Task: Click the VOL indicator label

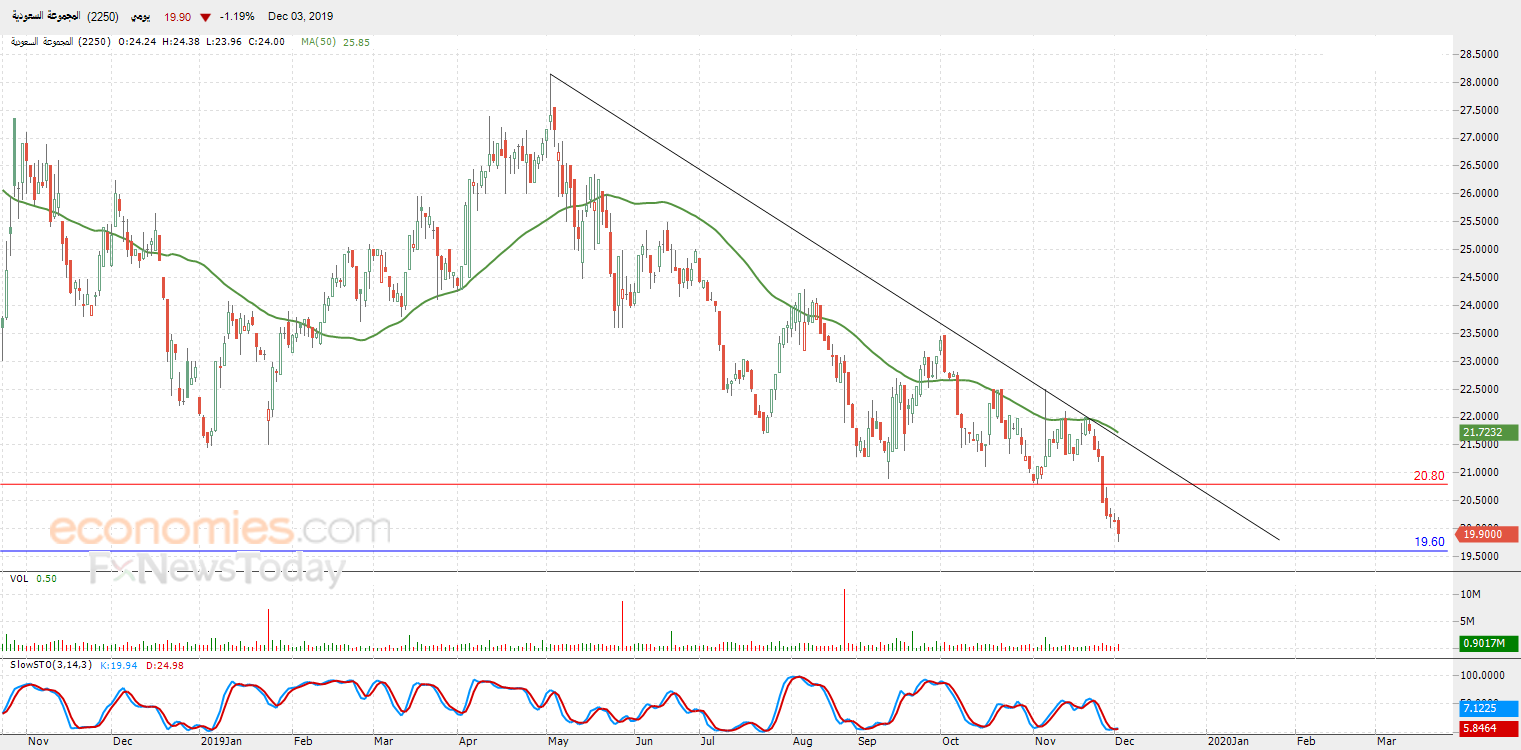Action: [19, 578]
